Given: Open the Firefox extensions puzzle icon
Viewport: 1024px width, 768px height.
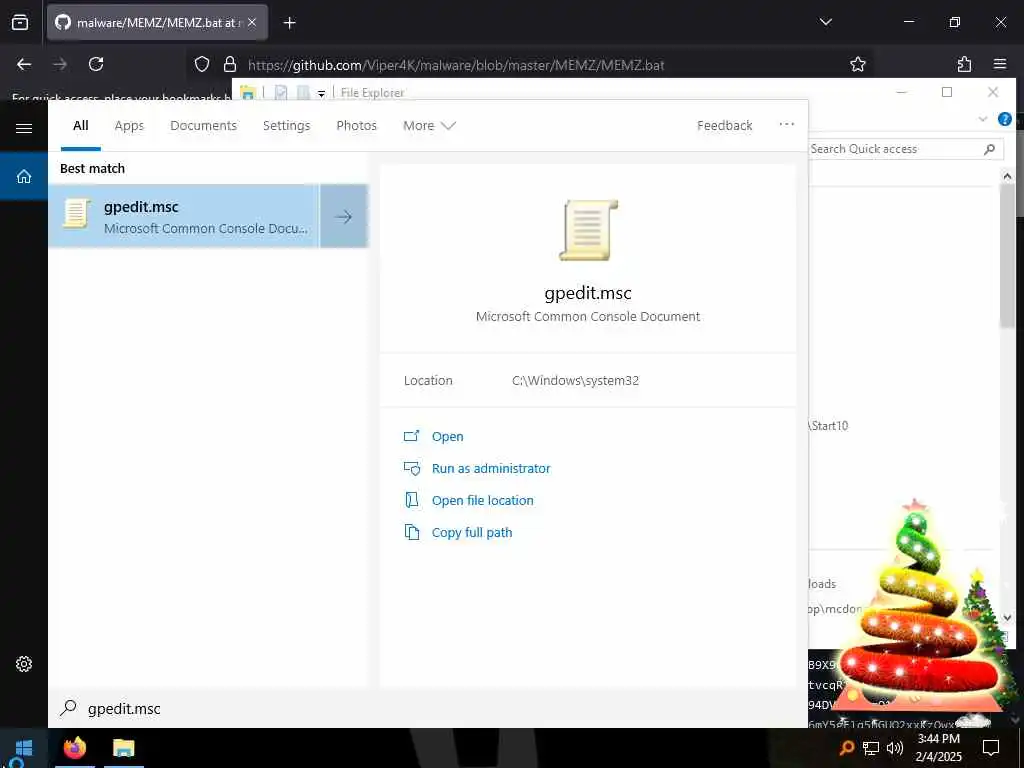Looking at the screenshot, I should pyautogui.click(x=964, y=64).
